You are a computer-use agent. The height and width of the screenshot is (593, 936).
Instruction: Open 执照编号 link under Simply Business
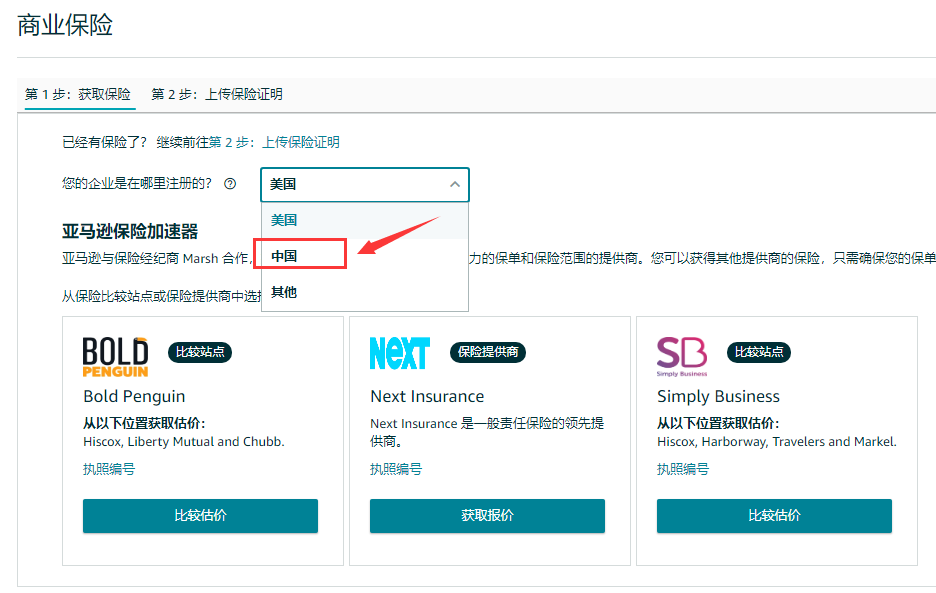(x=683, y=469)
